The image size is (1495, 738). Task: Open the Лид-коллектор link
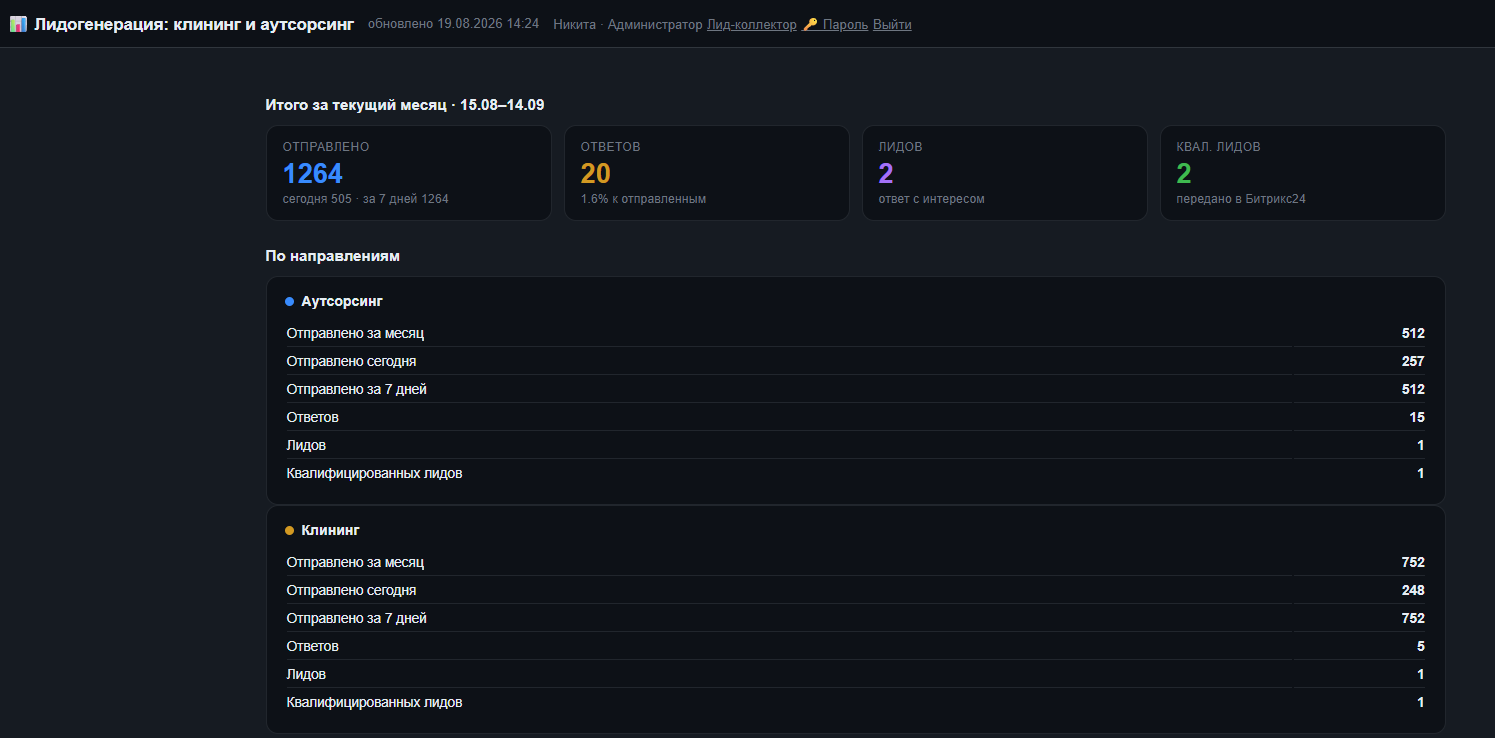coord(751,24)
